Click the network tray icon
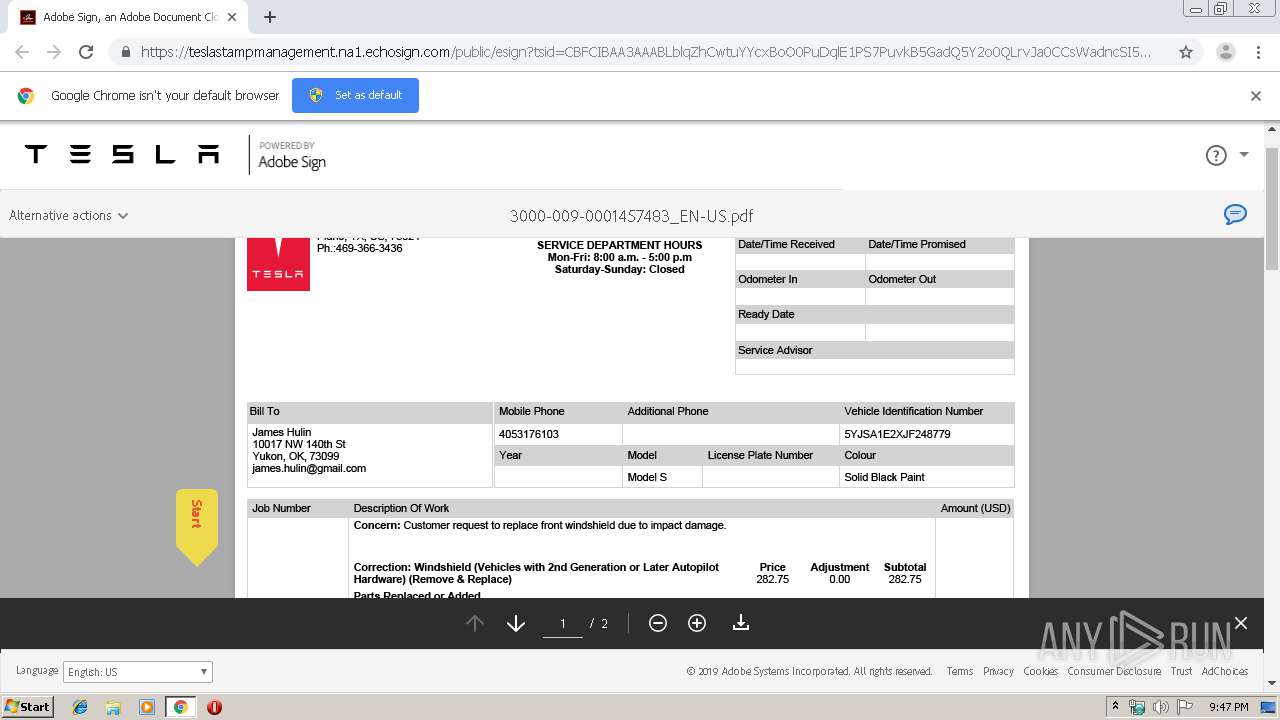 pos(1138,707)
